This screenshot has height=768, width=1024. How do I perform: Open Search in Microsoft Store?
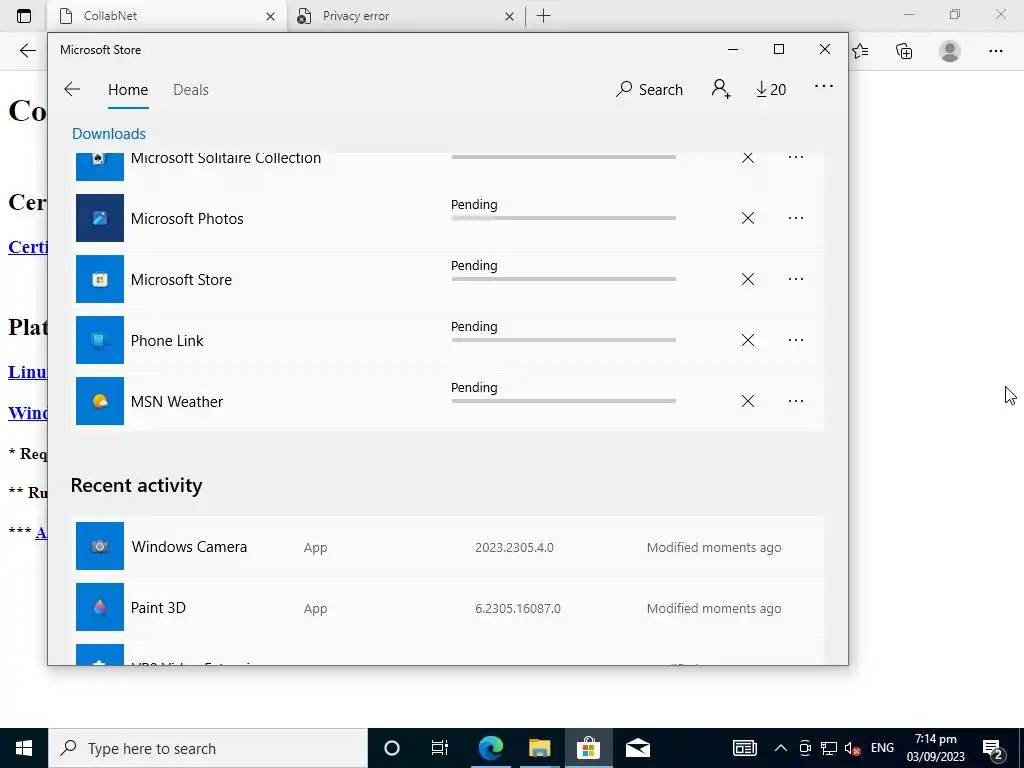point(649,89)
